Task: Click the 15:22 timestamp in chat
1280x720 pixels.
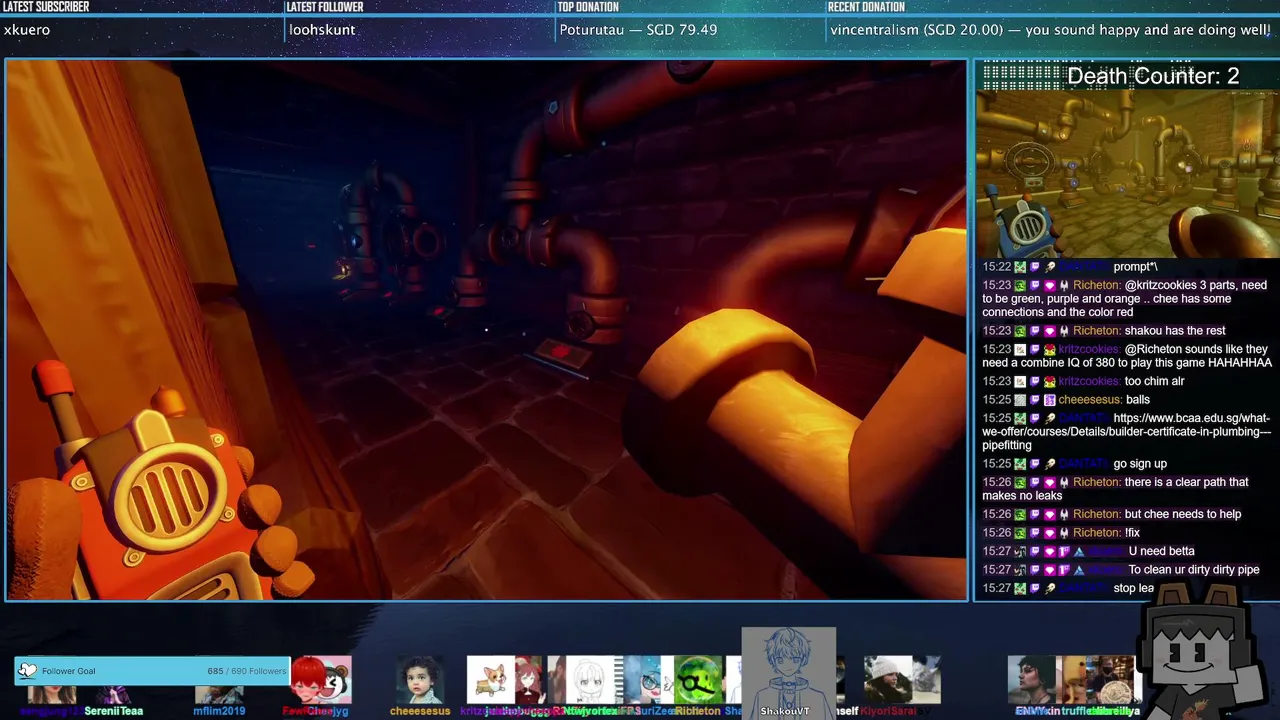Action: click(996, 267)
